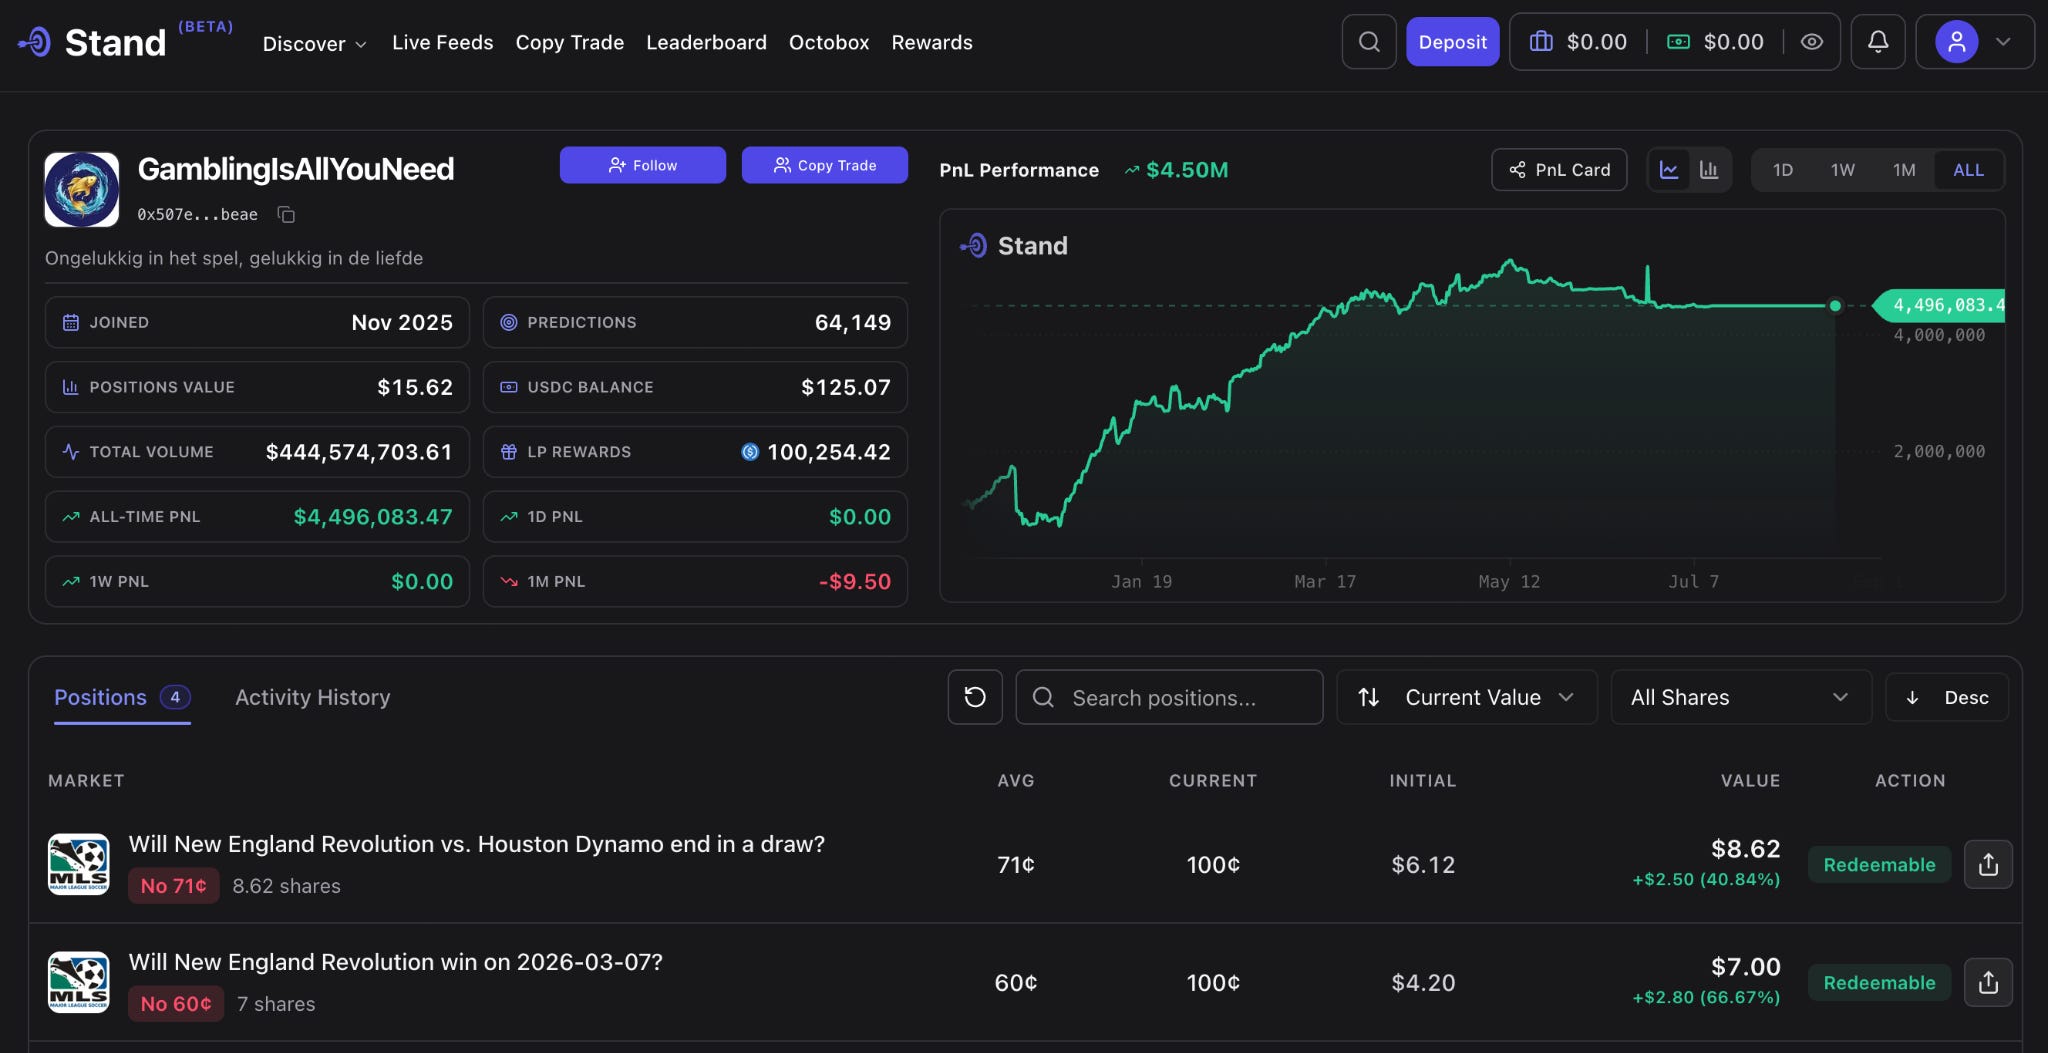Expand the Discover menu
Image resolution: width=2048 pixels, height=1053 pixels.
(x=315, y=43)
